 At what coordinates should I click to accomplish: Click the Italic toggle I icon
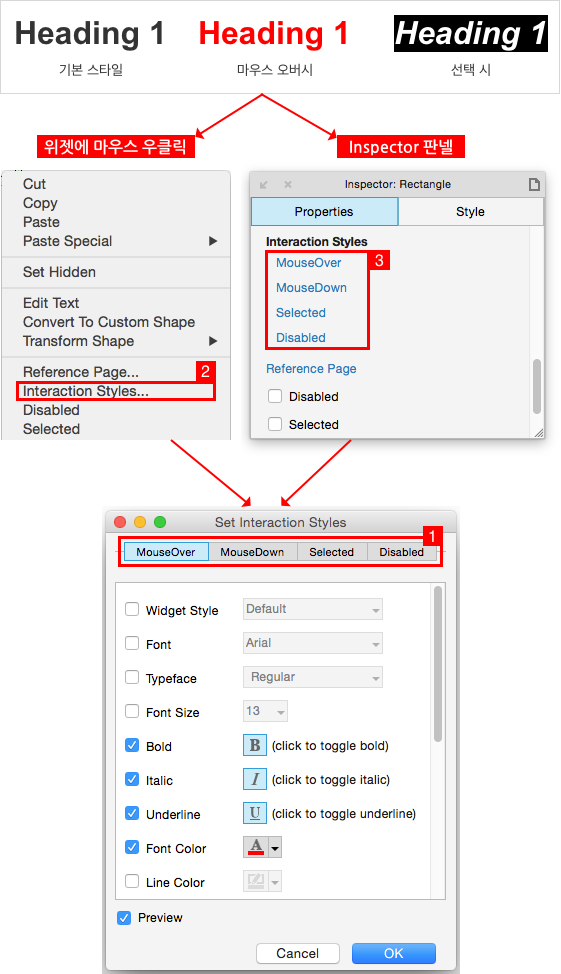(255, 780)
